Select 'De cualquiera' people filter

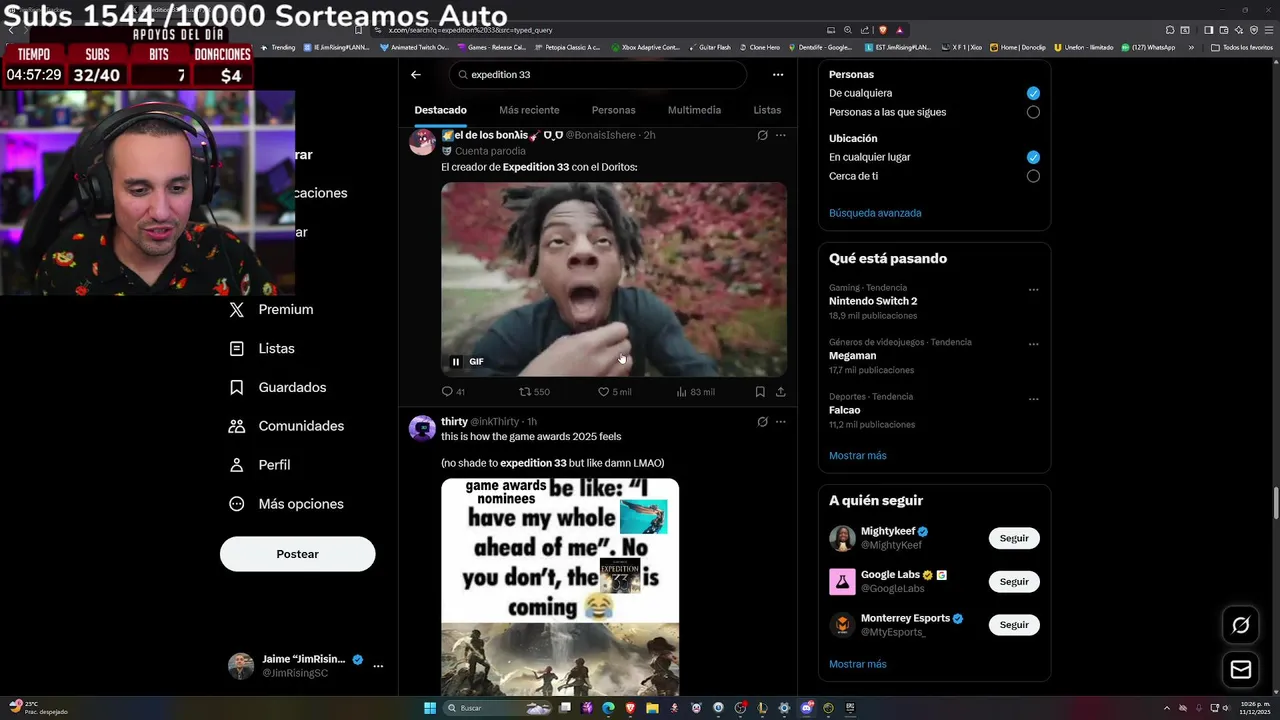pyautogui.click(x=1033, y=93)
